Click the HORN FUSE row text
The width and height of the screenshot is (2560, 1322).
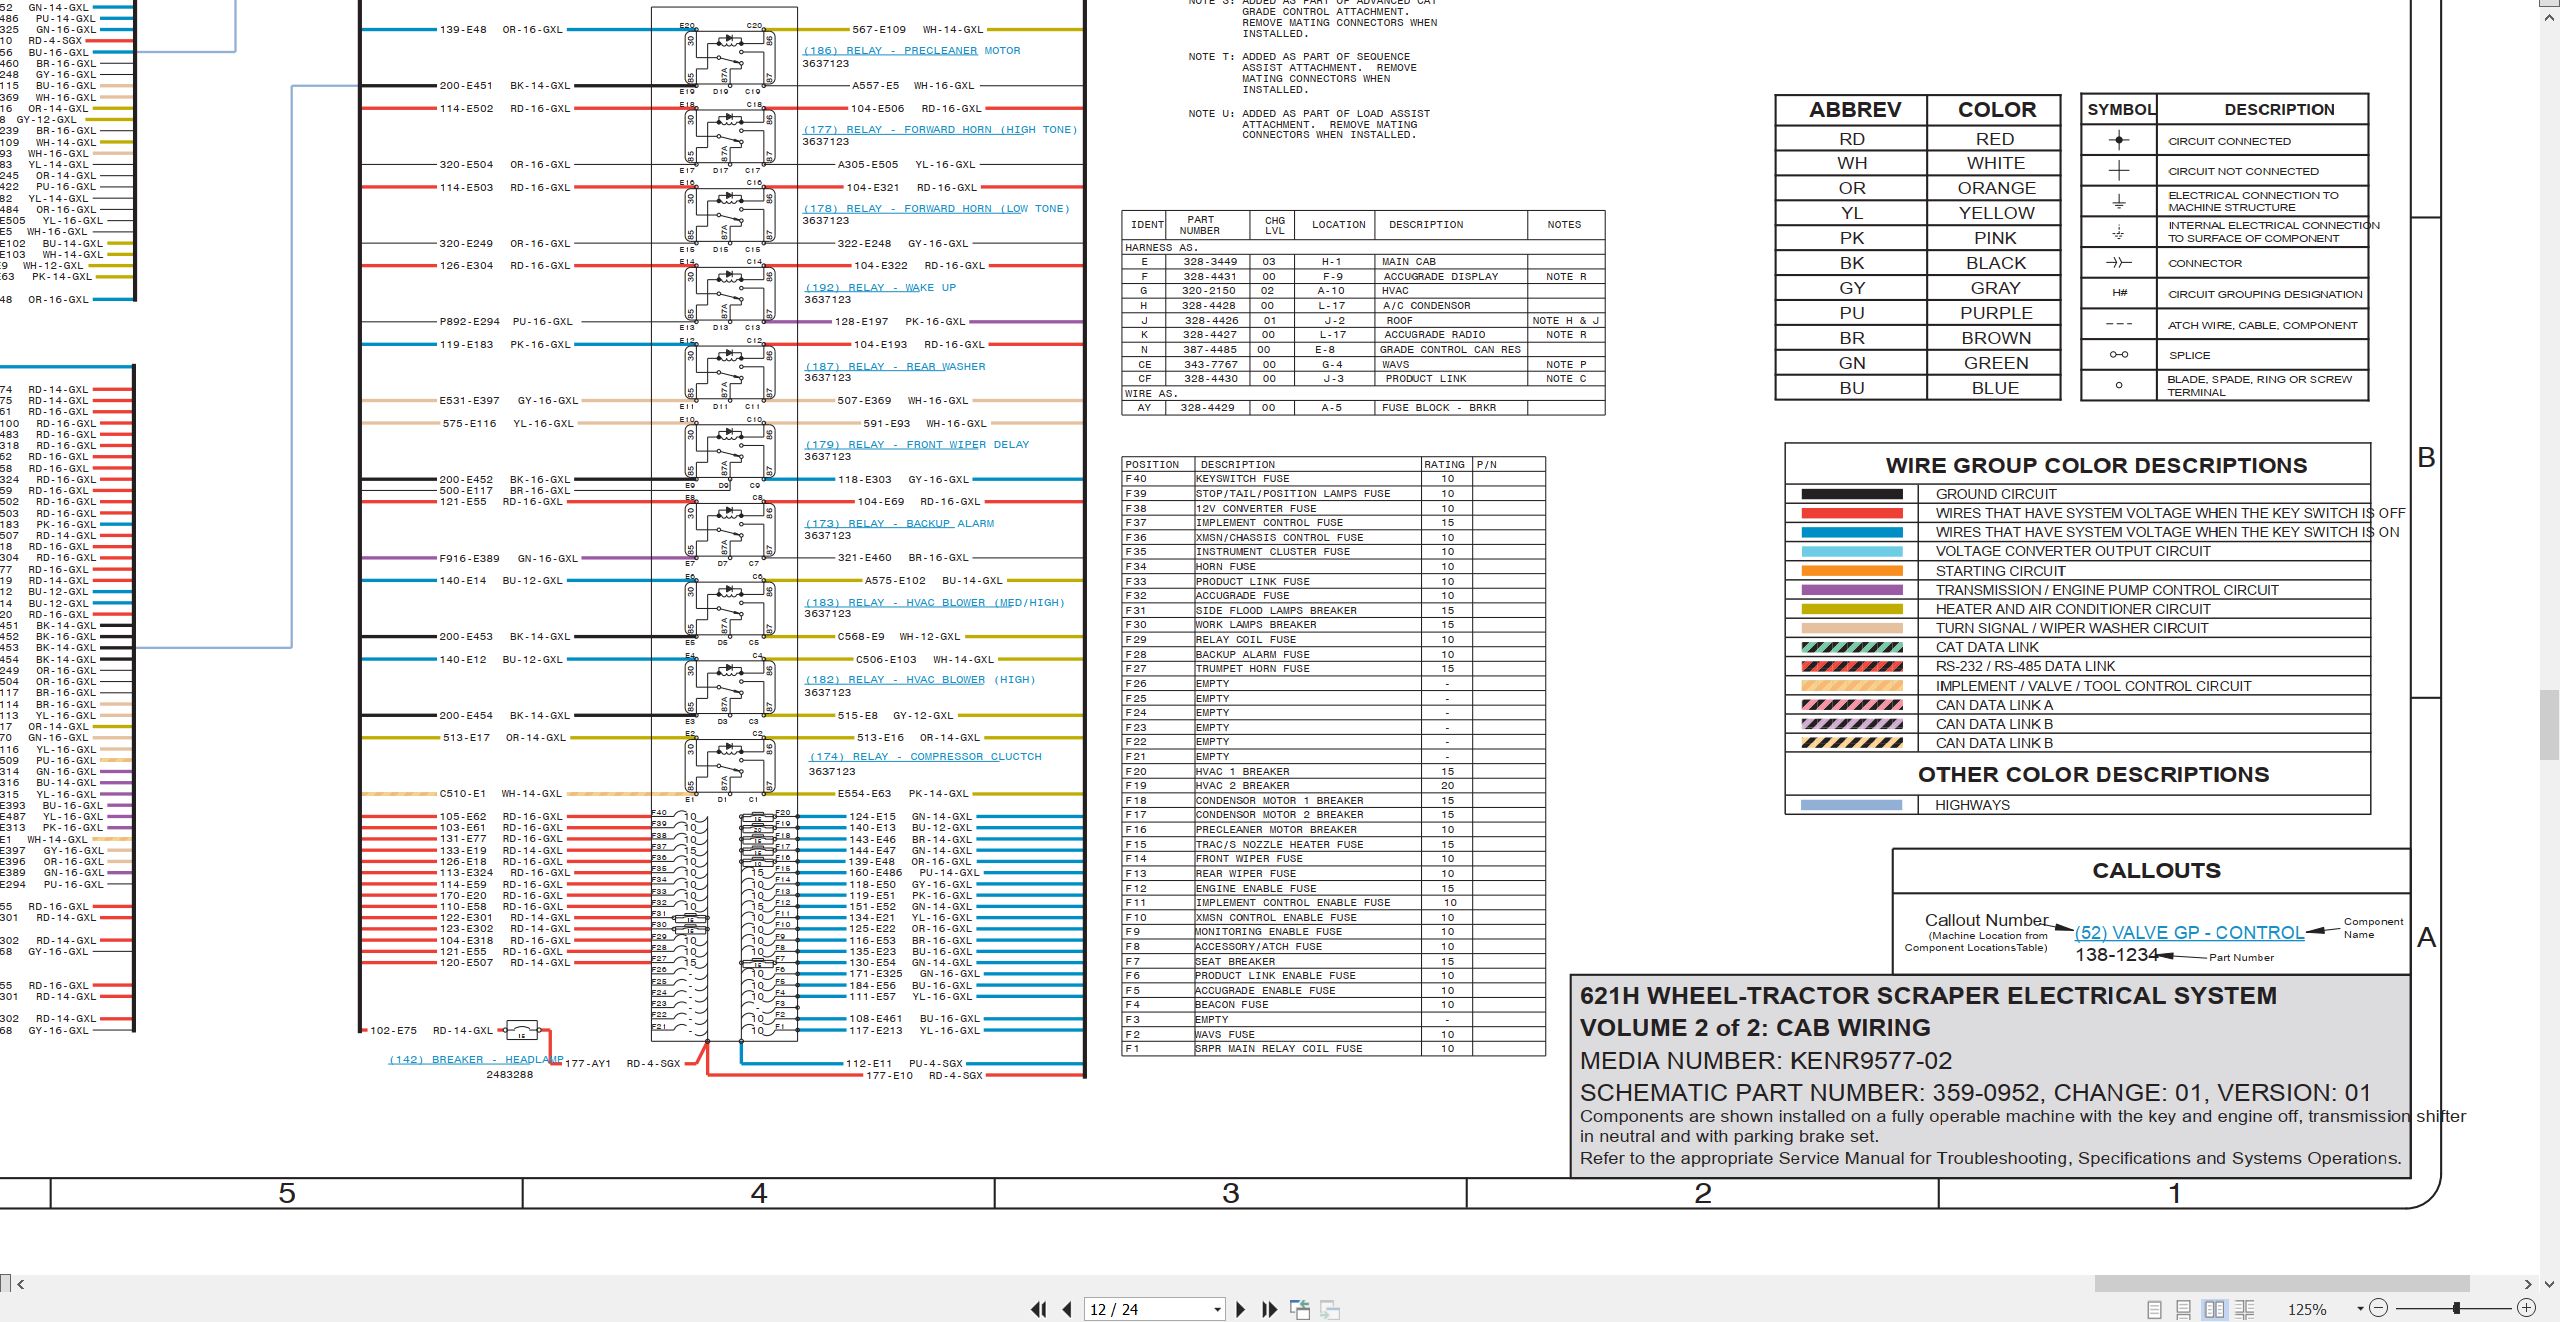(1226, 567)
